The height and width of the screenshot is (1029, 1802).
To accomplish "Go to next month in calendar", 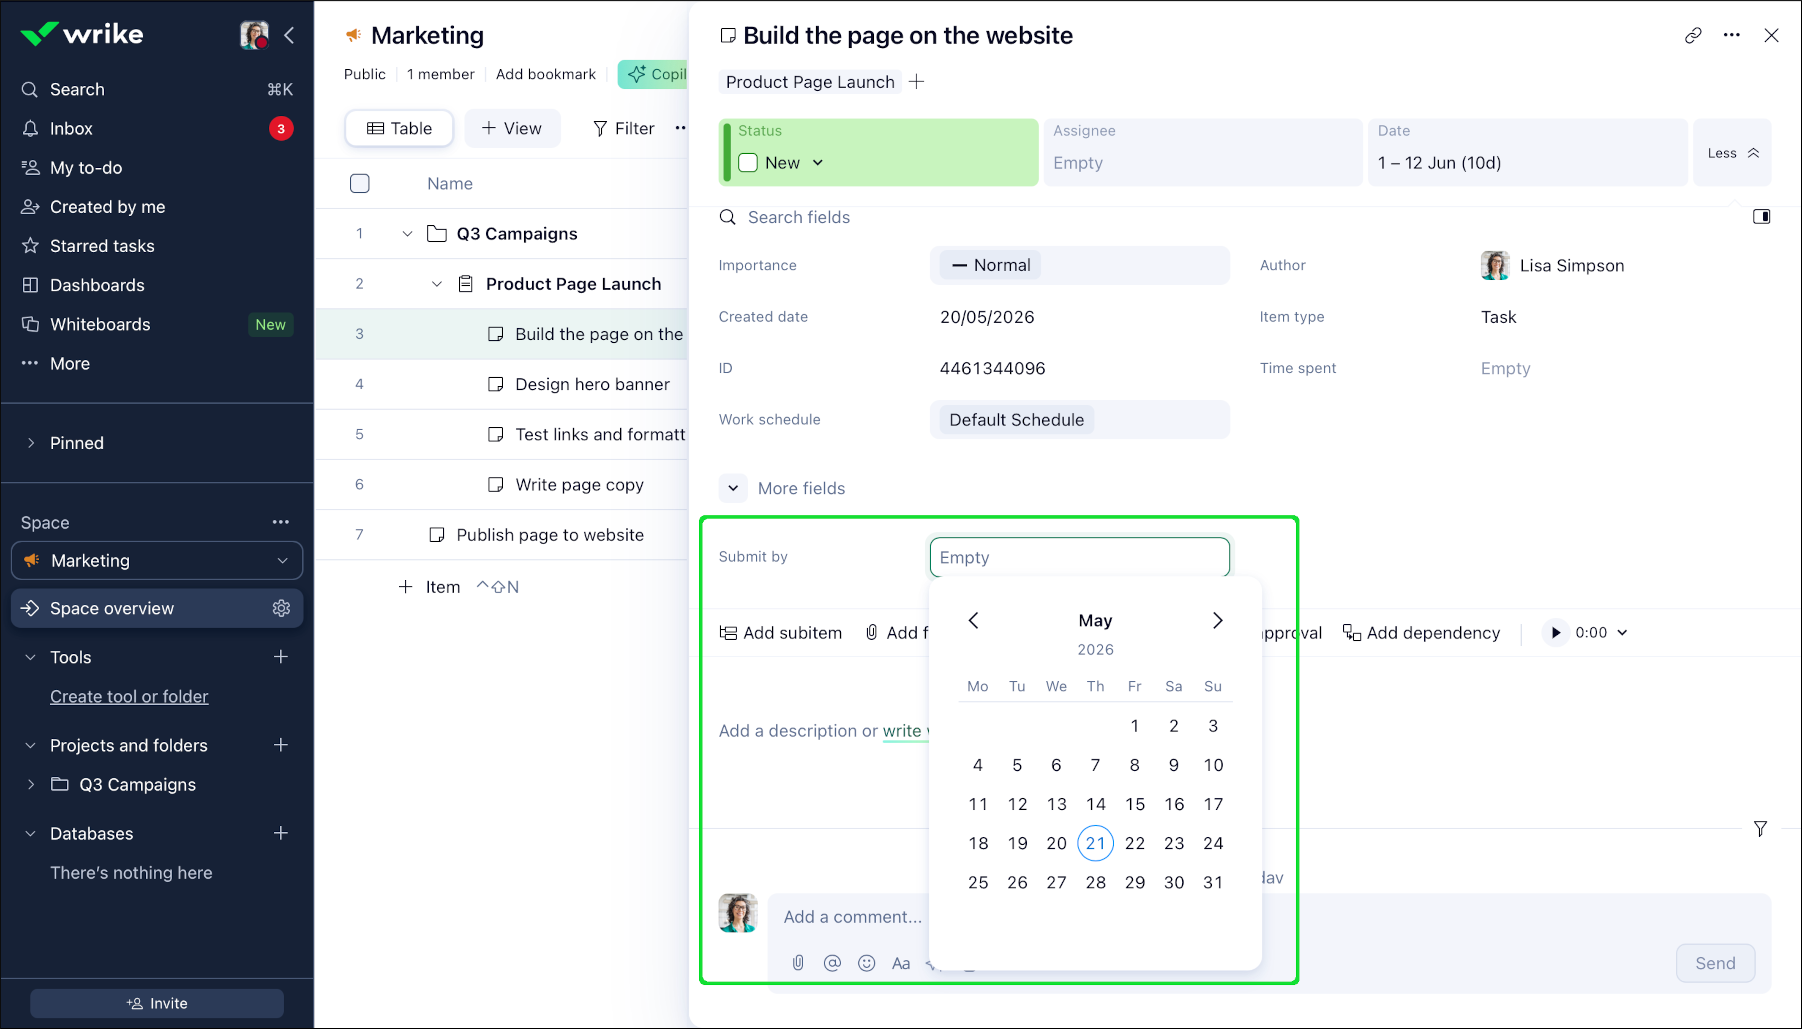I will (1217, 620).
